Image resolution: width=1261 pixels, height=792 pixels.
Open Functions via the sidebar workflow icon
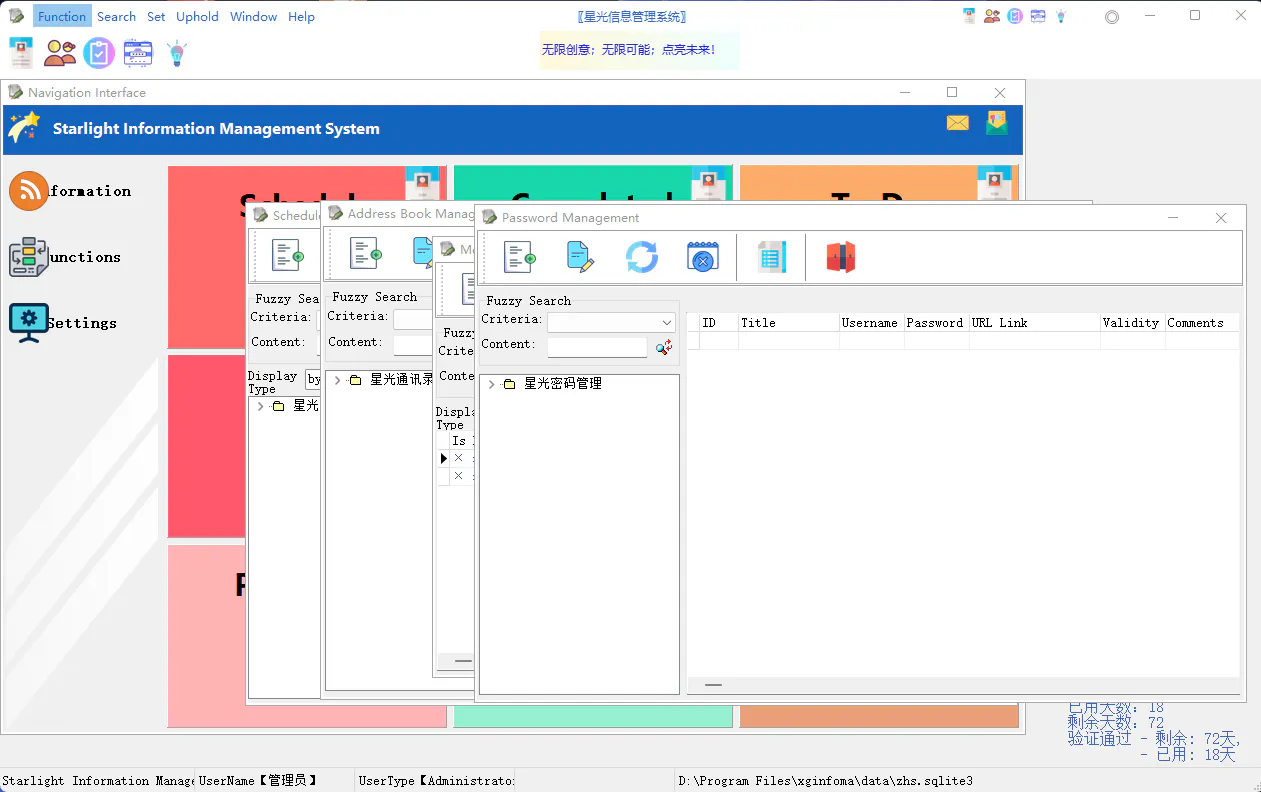click(x=29, y=257)
